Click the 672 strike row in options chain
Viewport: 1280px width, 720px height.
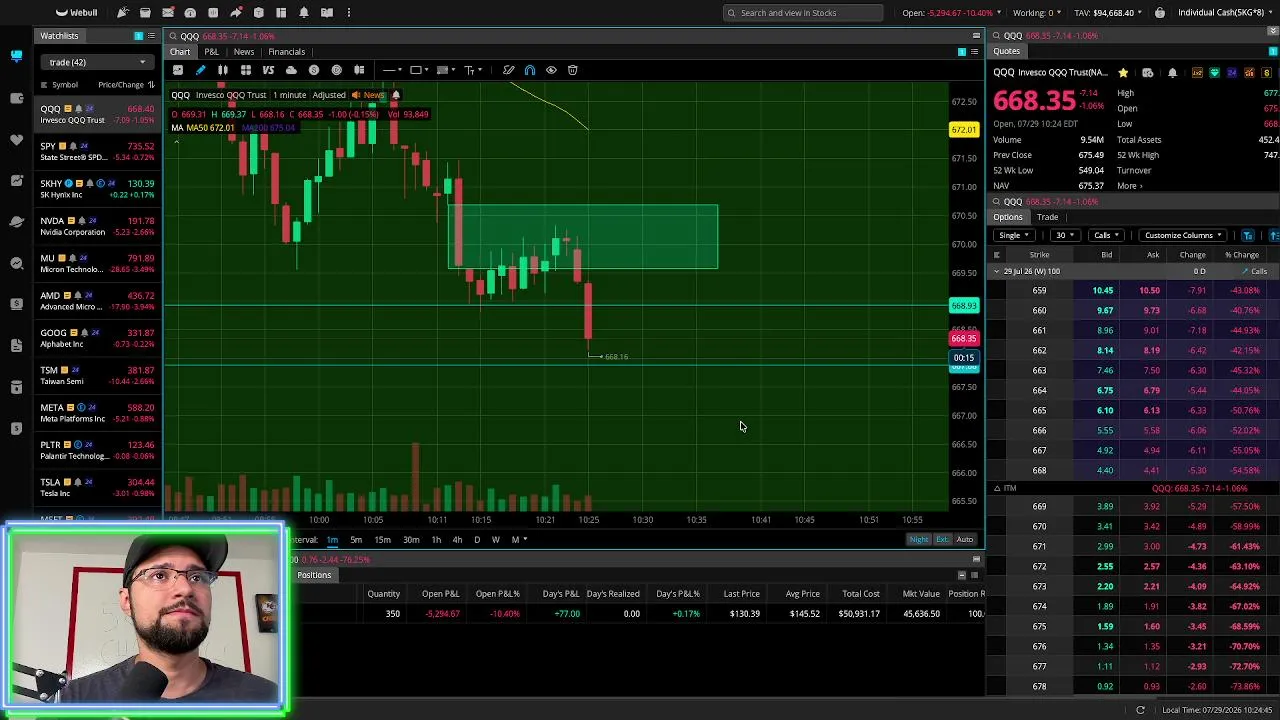pyautogui.click(x=1132, y=566)
